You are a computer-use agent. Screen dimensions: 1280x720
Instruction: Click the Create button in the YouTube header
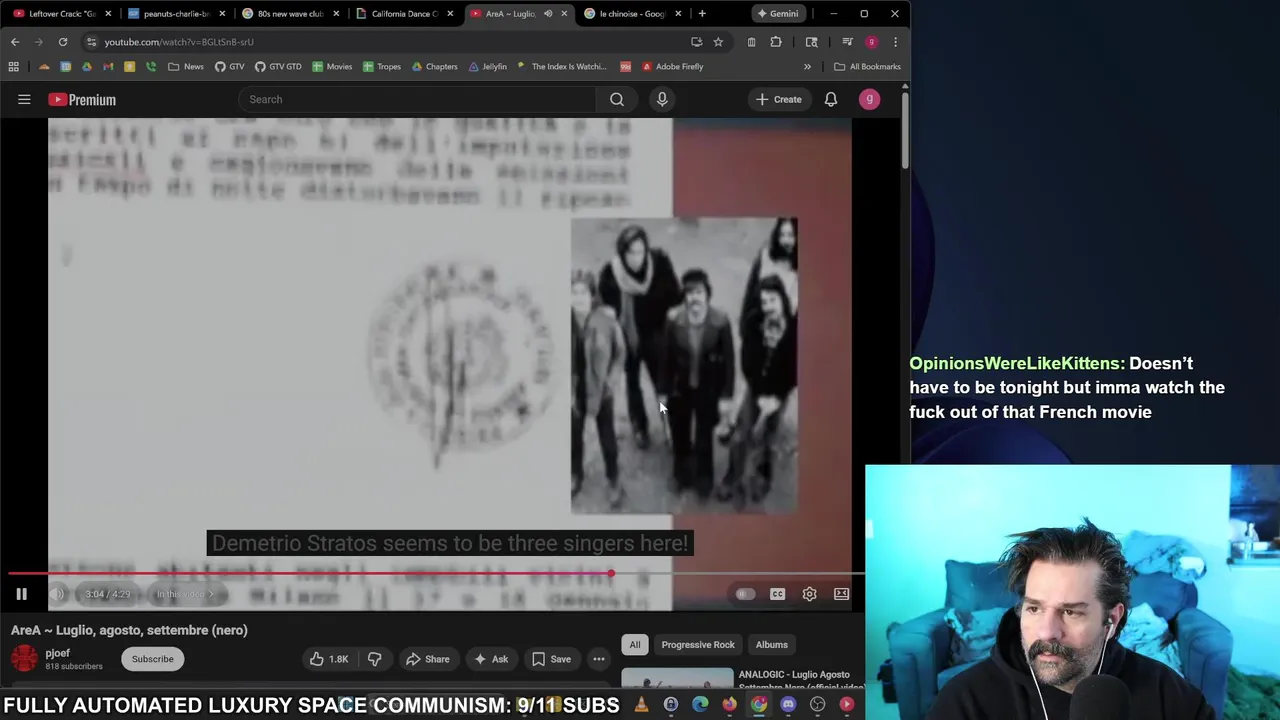778,99
